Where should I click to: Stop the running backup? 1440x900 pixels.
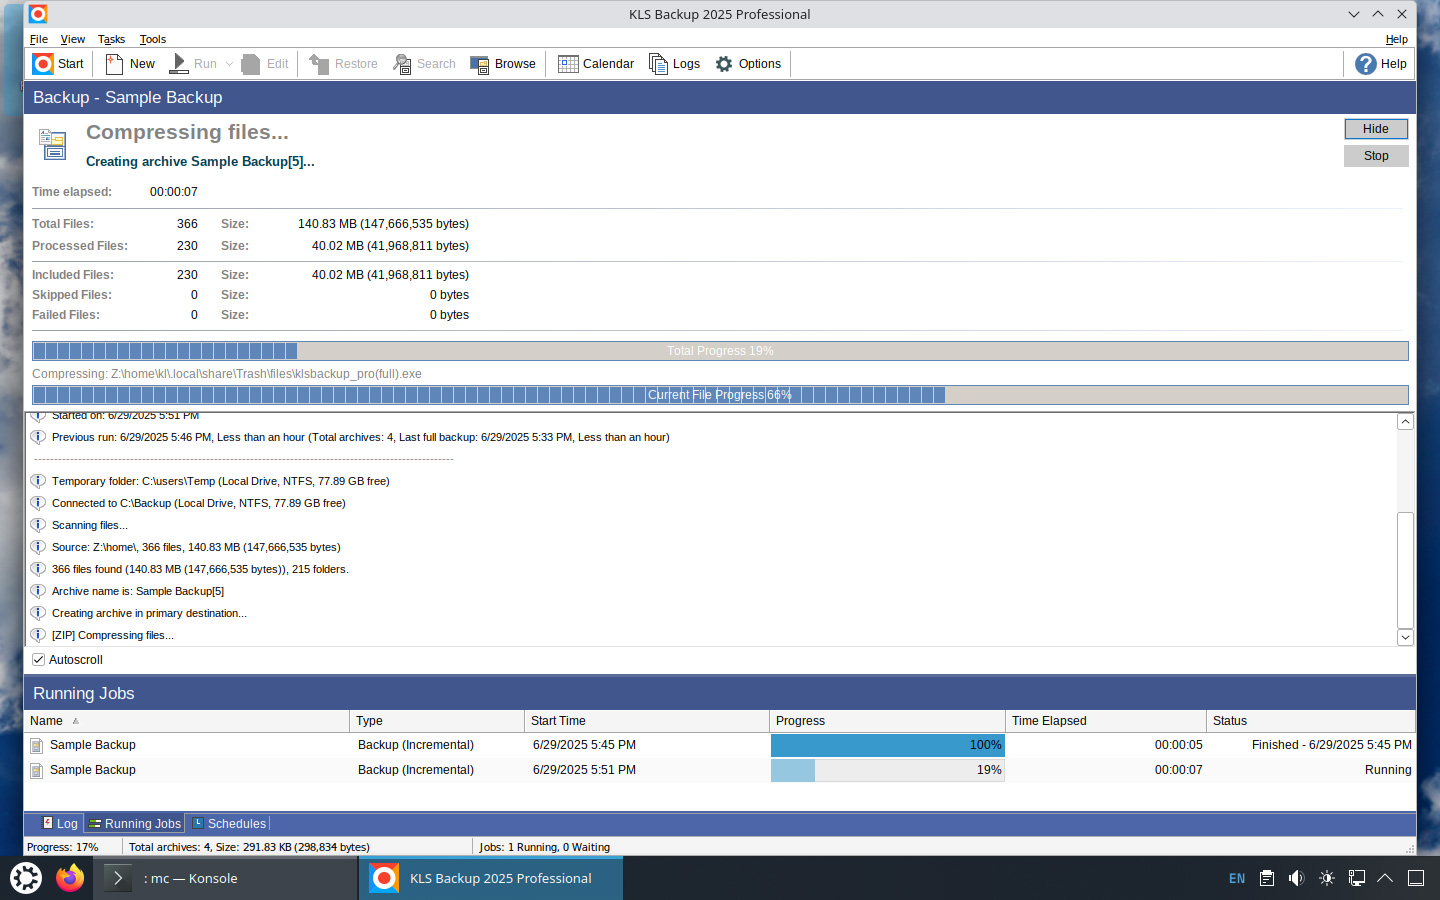pyautogui.click(x=1376, y=156)
